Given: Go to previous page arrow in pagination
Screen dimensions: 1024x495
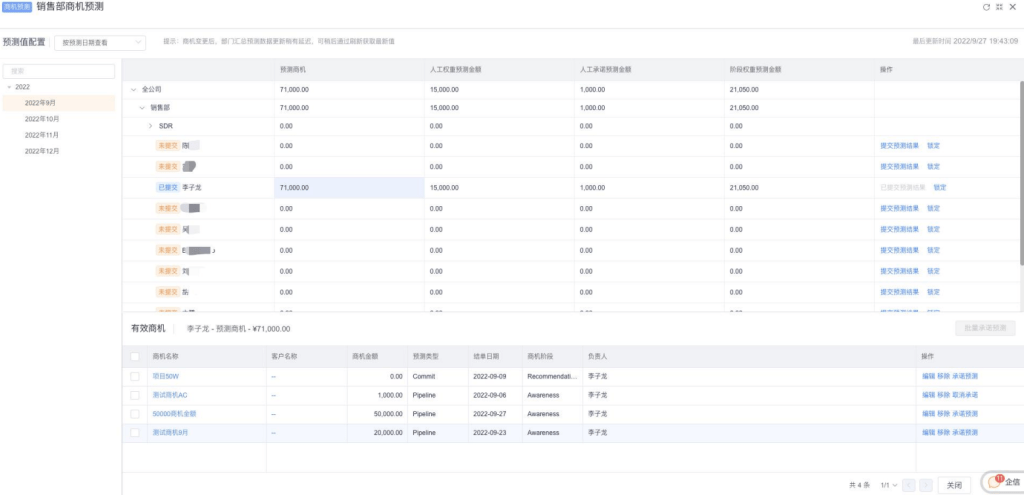Looking at the screenshot, I should click(x=909, y=485).
